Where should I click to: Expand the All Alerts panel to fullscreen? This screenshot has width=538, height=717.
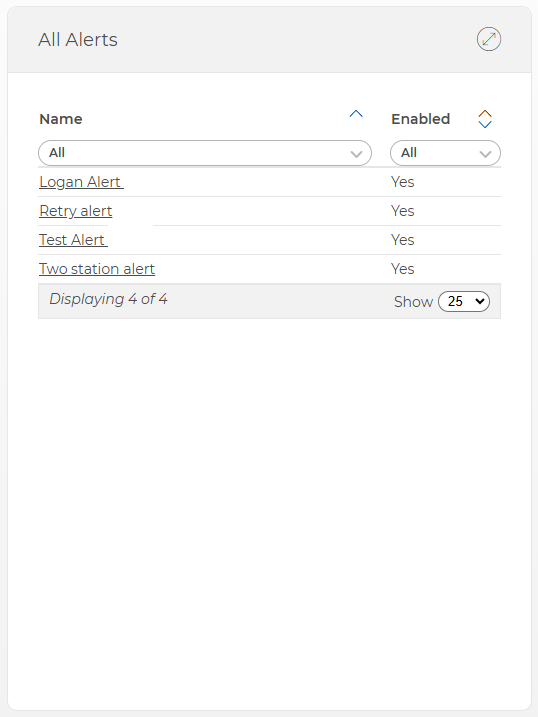tap(489, 39)
